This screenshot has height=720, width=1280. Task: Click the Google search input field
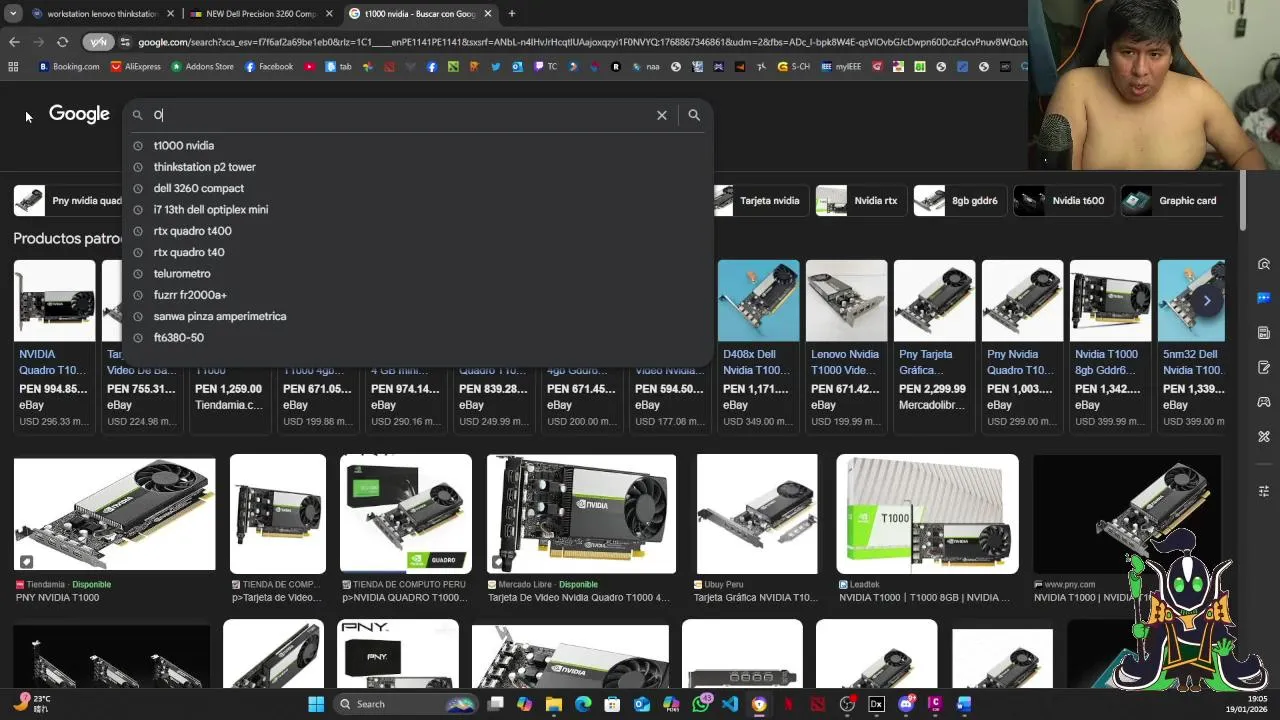[x=400, y=115]
